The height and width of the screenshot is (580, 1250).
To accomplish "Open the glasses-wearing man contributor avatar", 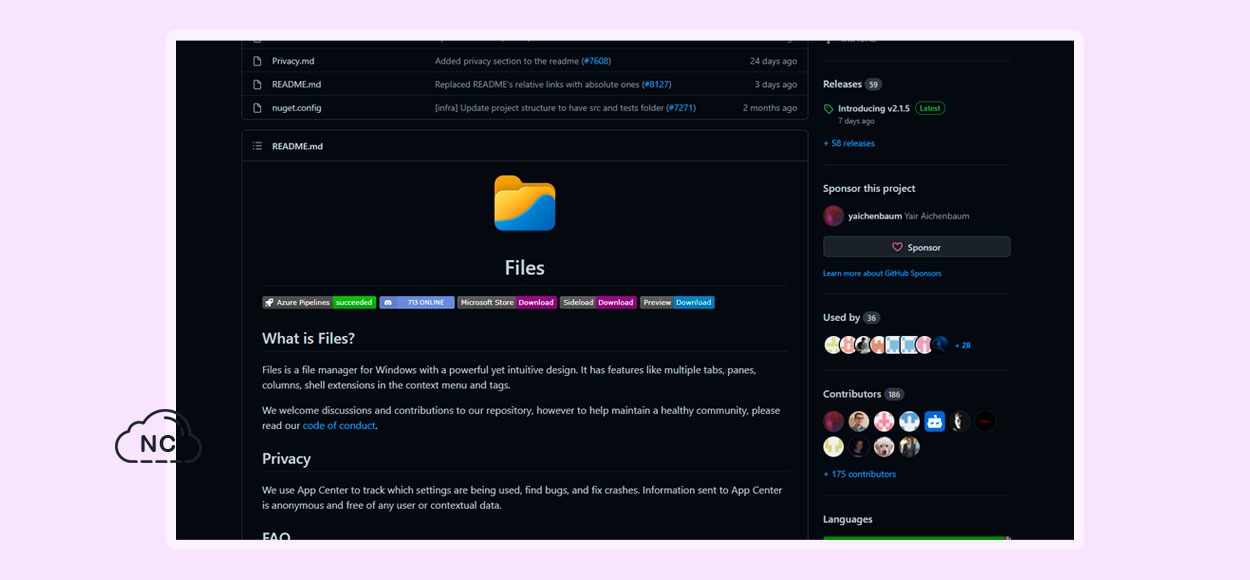I will (859, 421).
